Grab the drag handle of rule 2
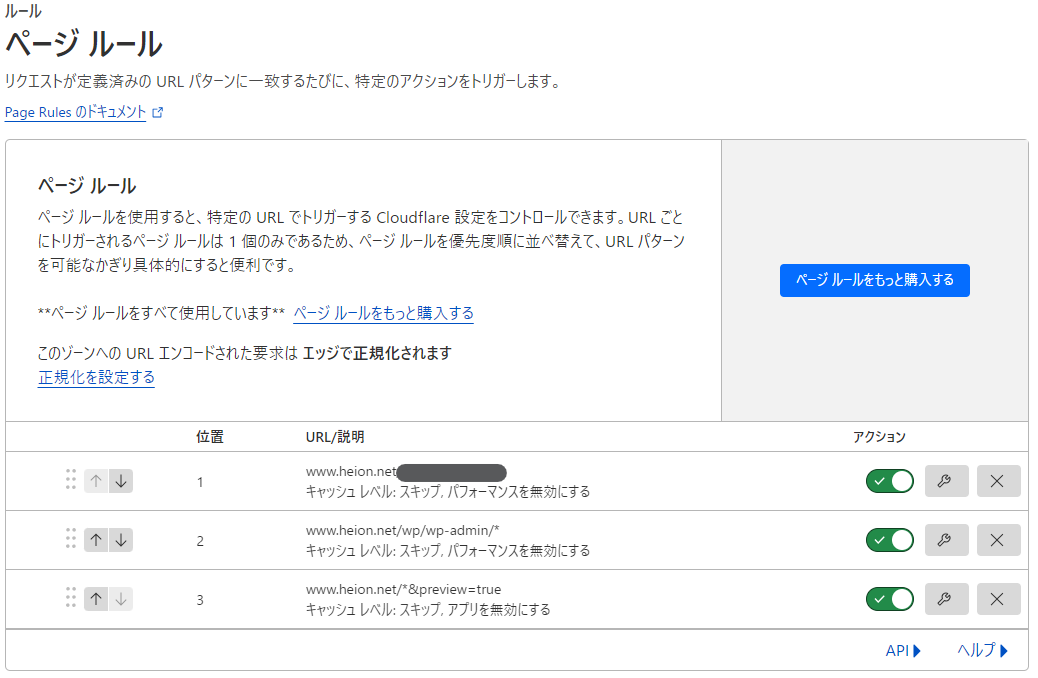 pyautogui.click(x=71, y=538)
